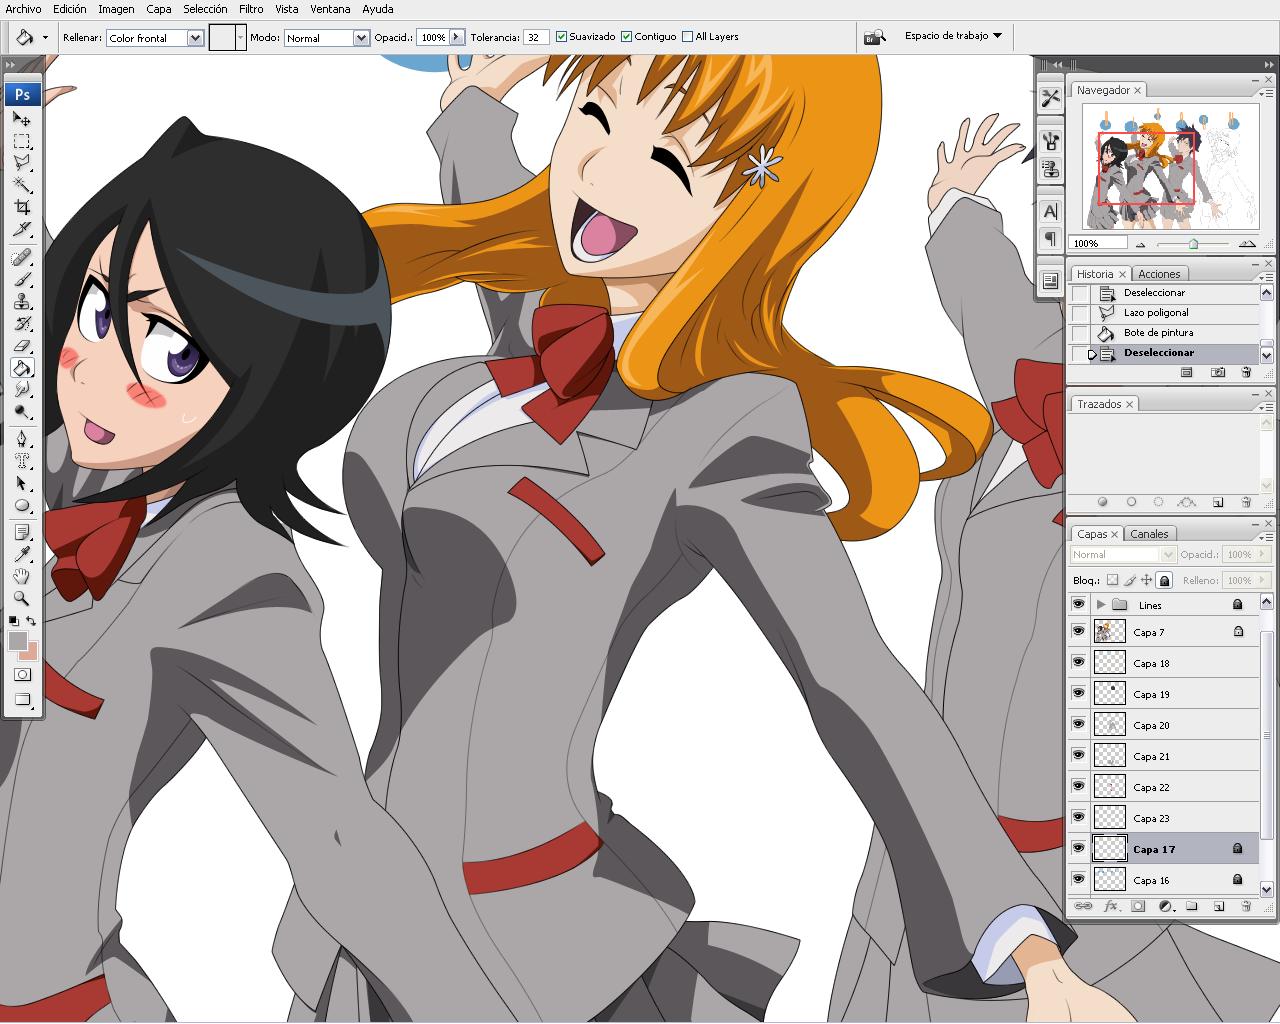Select the Healing Brush tool
Screen dimensions: 1280x1024
(22, 258)
